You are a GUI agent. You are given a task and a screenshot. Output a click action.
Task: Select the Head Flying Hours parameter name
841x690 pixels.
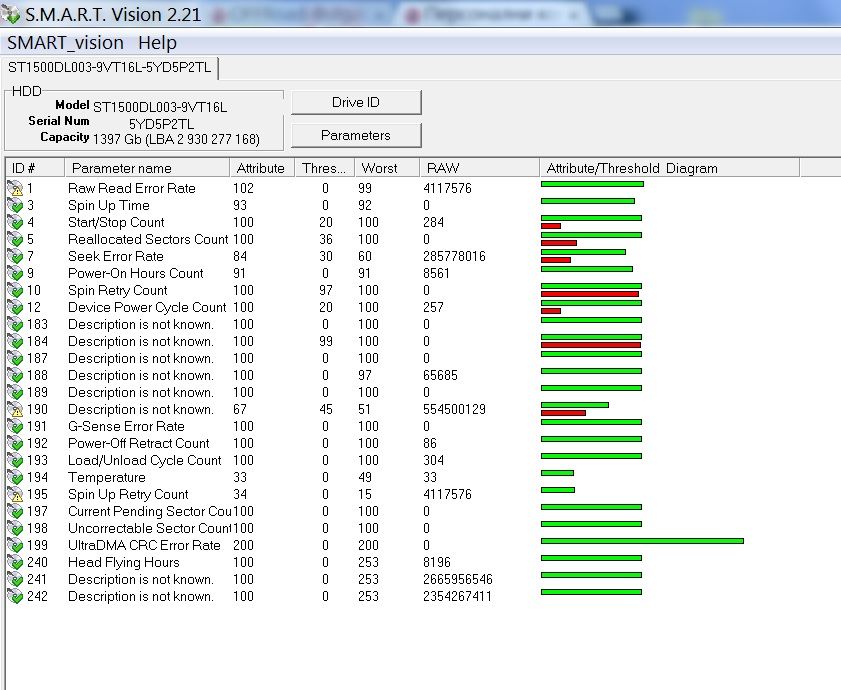(123, 562)
